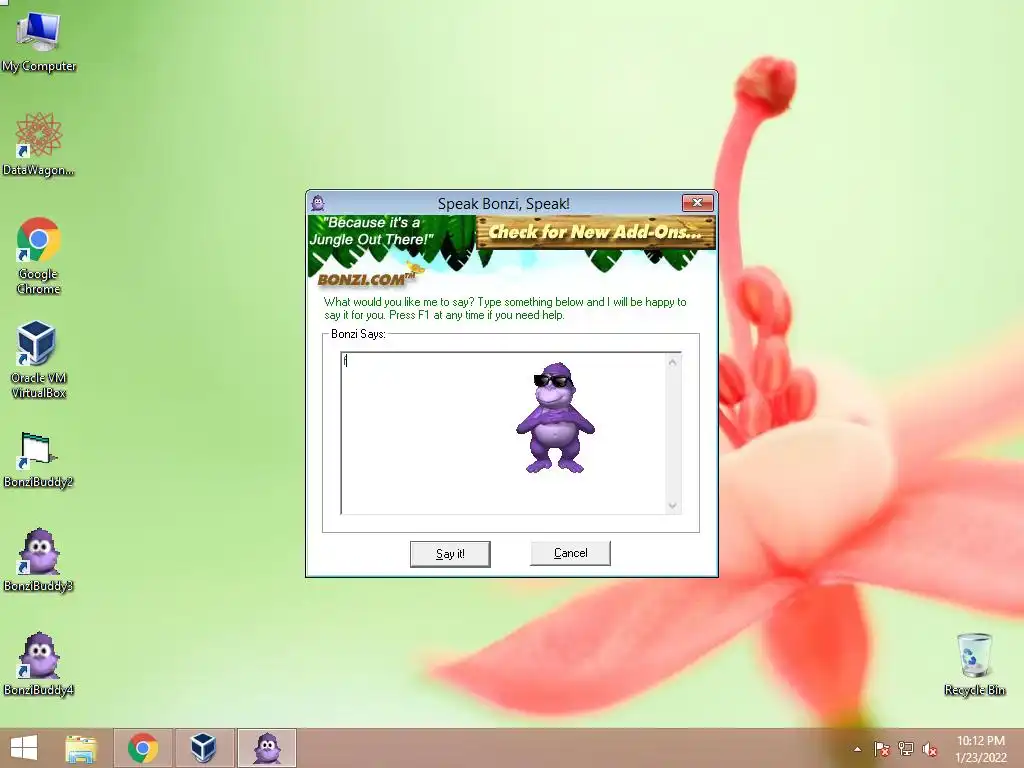This screenshot has width=1024, height=768.
Task: Click the BONZI.COM logo
Action: 366,279
